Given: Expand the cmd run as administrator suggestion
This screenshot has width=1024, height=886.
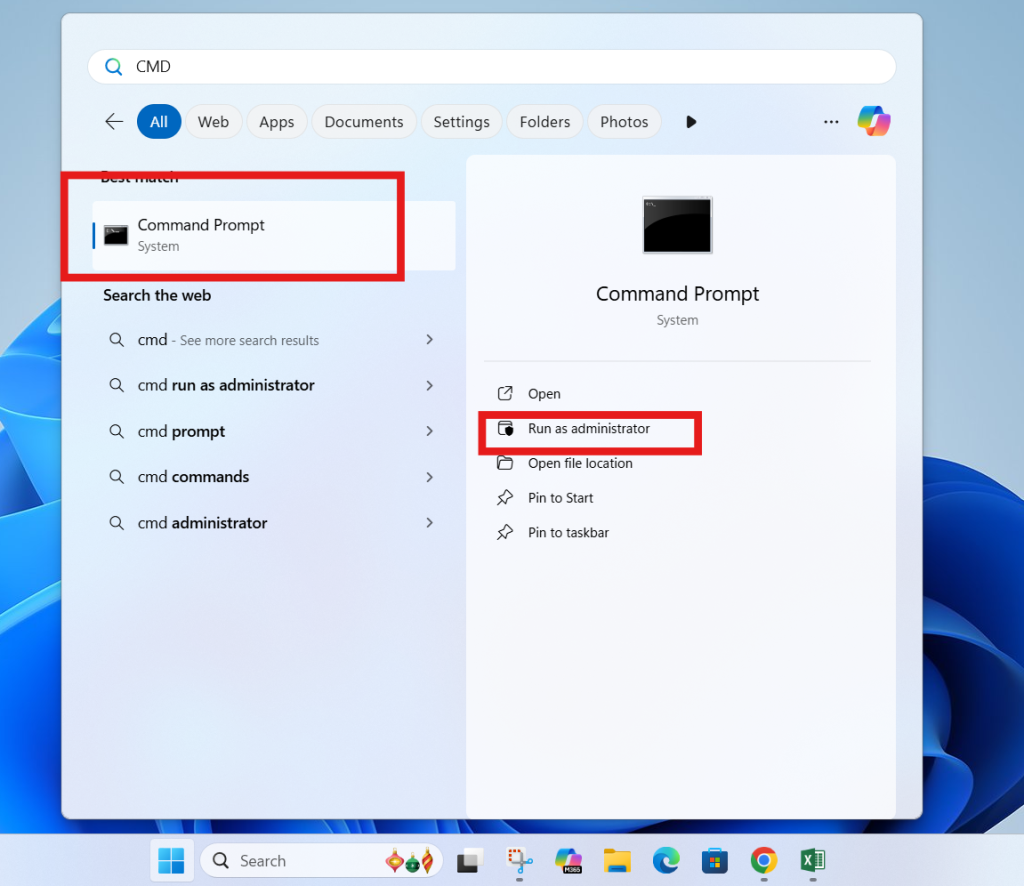Looking at the screenshot, I should coord(429,385).
